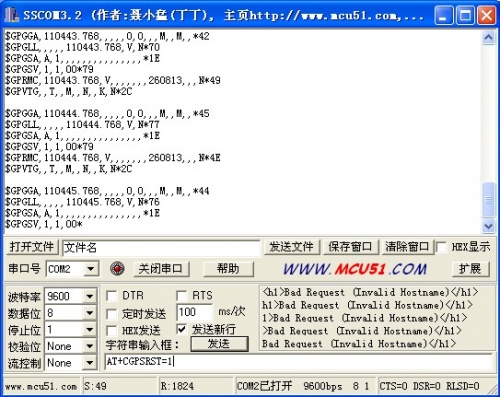Screen dimensions: 500x397
Task: Click the SSCOM app icon in title bar
Action: point(11,15)
